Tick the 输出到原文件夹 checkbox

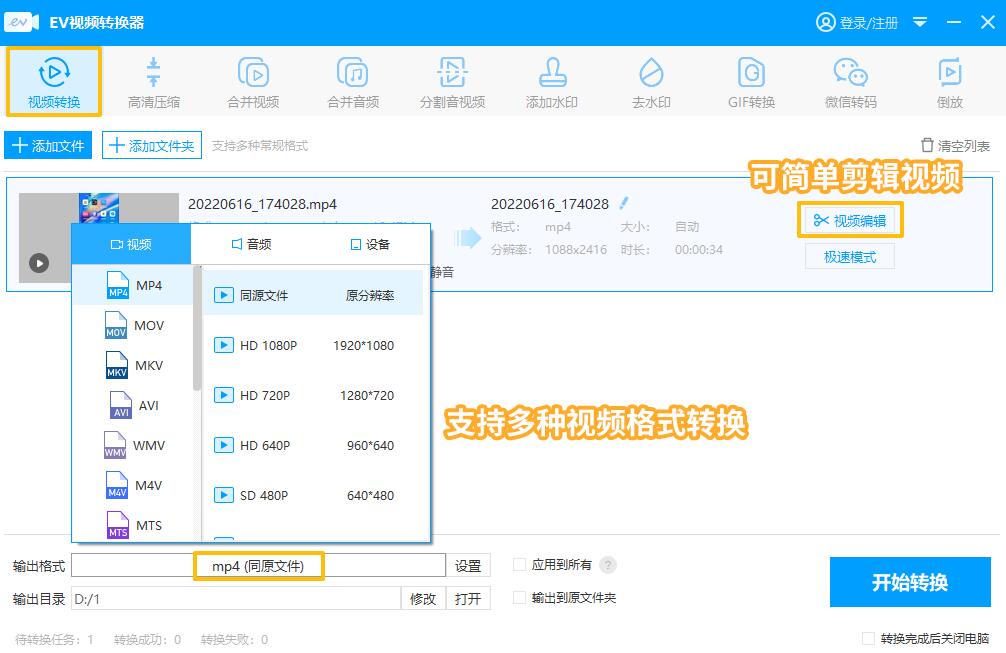pos(519,598)
